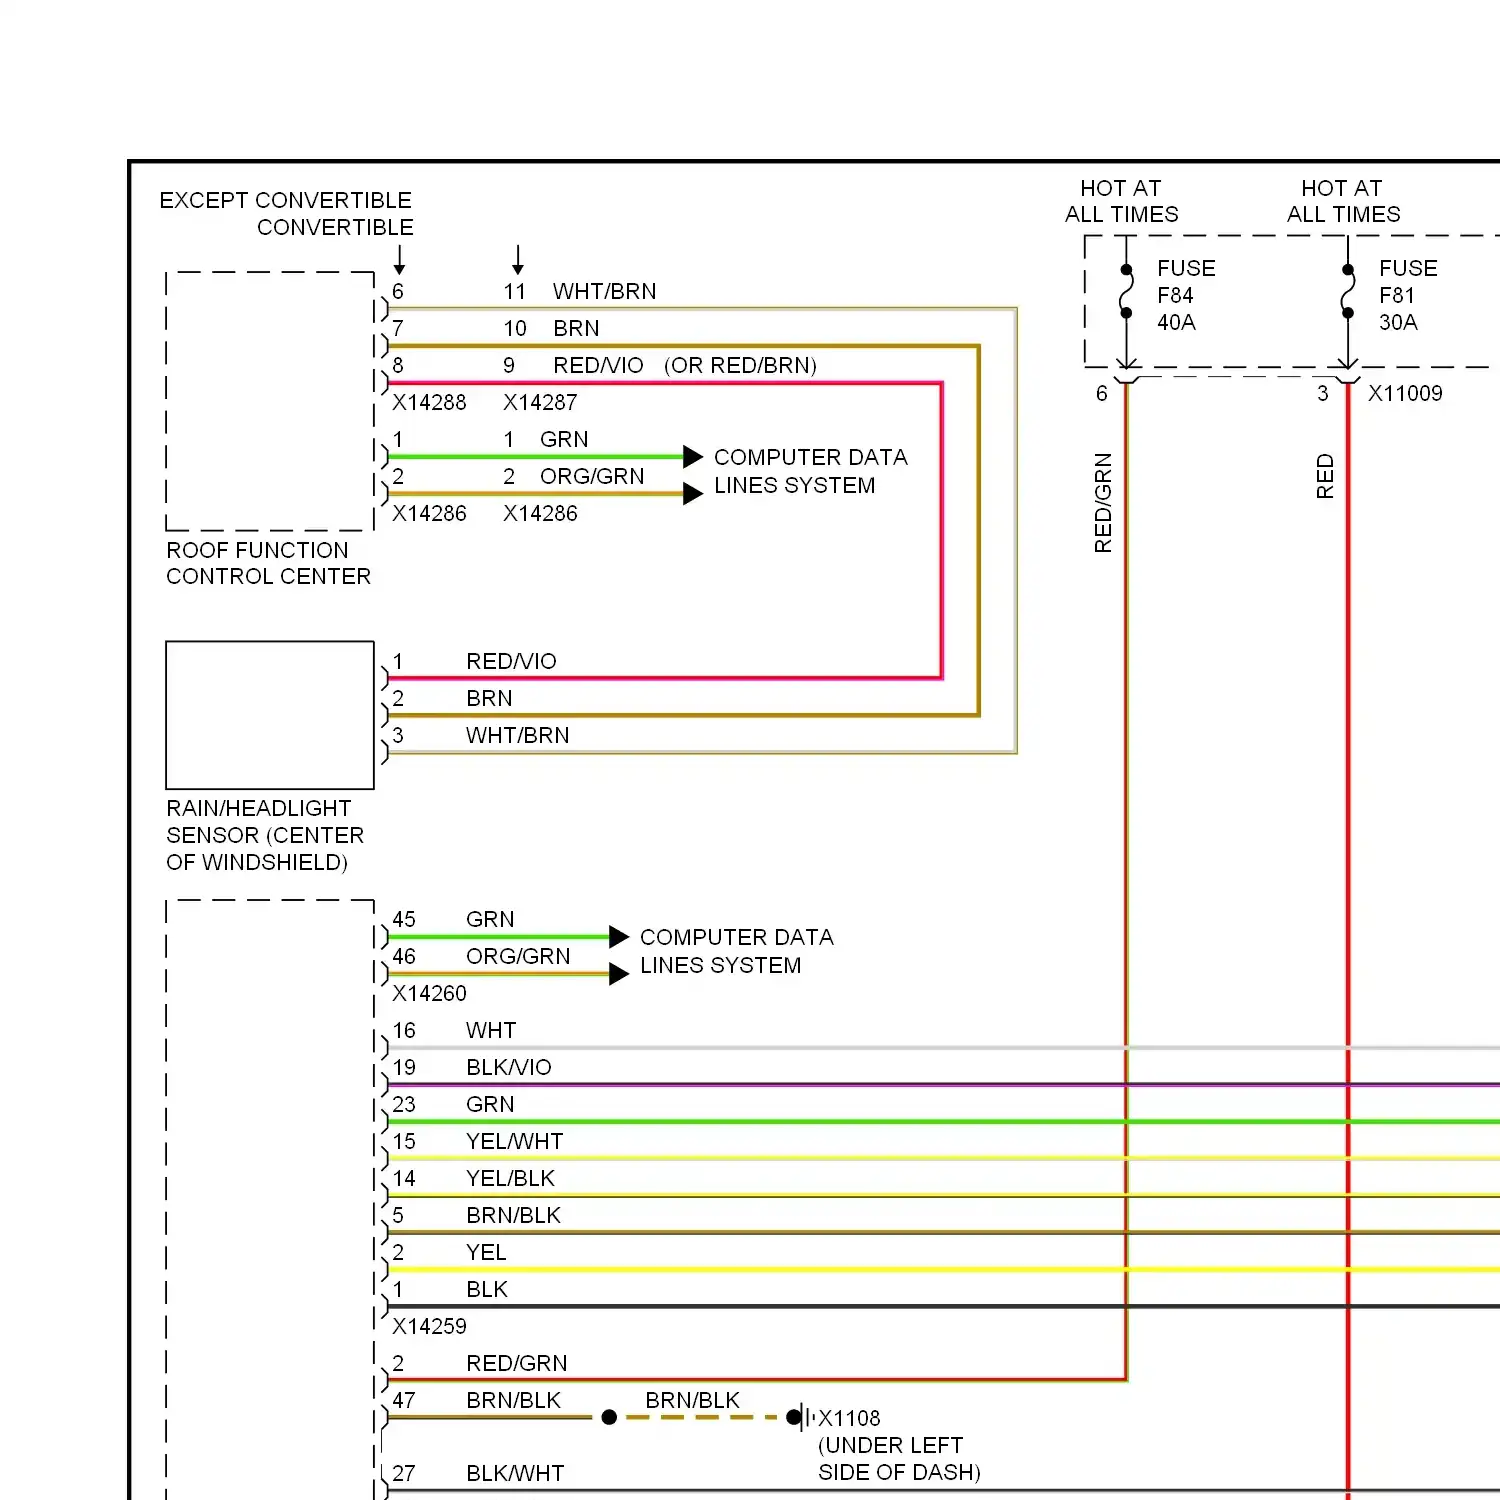Click connector label X14259
Viewport: 1500px width, 1500px height.
(429, 1326)
